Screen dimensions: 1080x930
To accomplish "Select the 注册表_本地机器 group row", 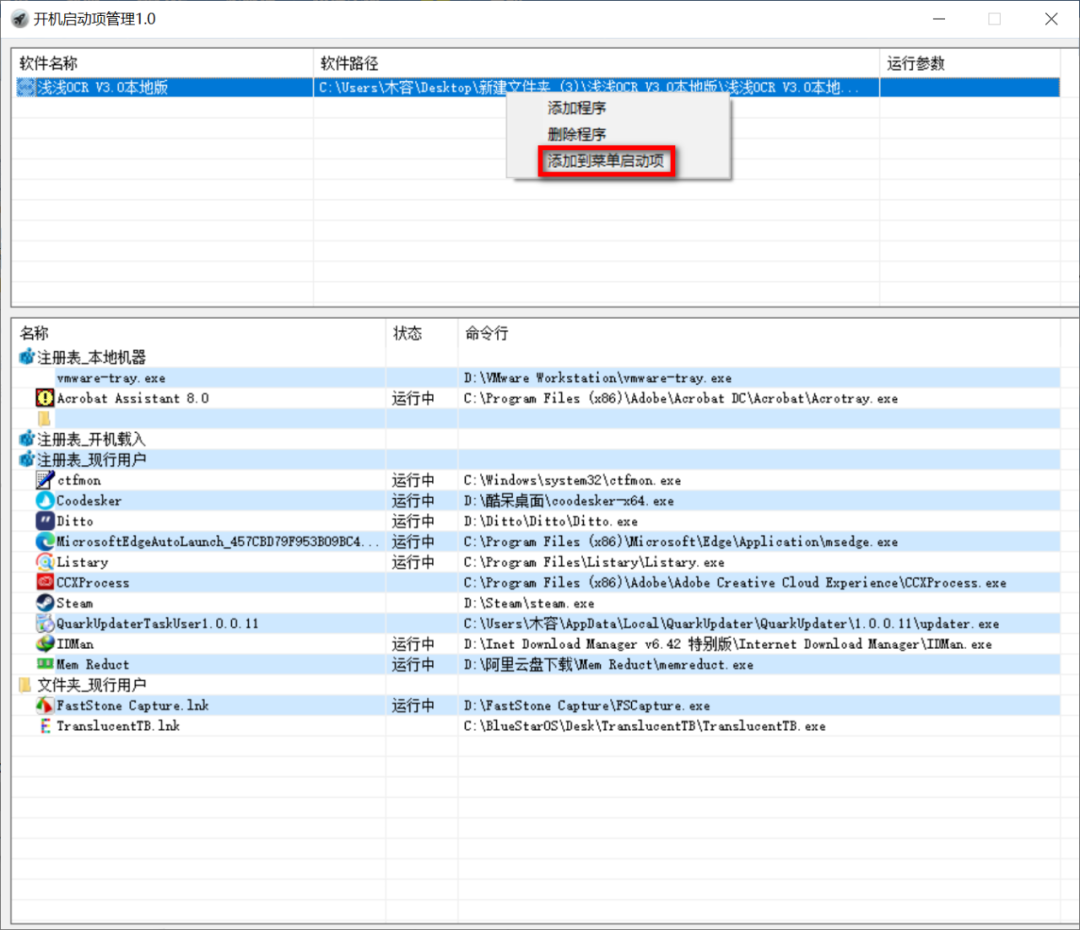I will (92, 357).
